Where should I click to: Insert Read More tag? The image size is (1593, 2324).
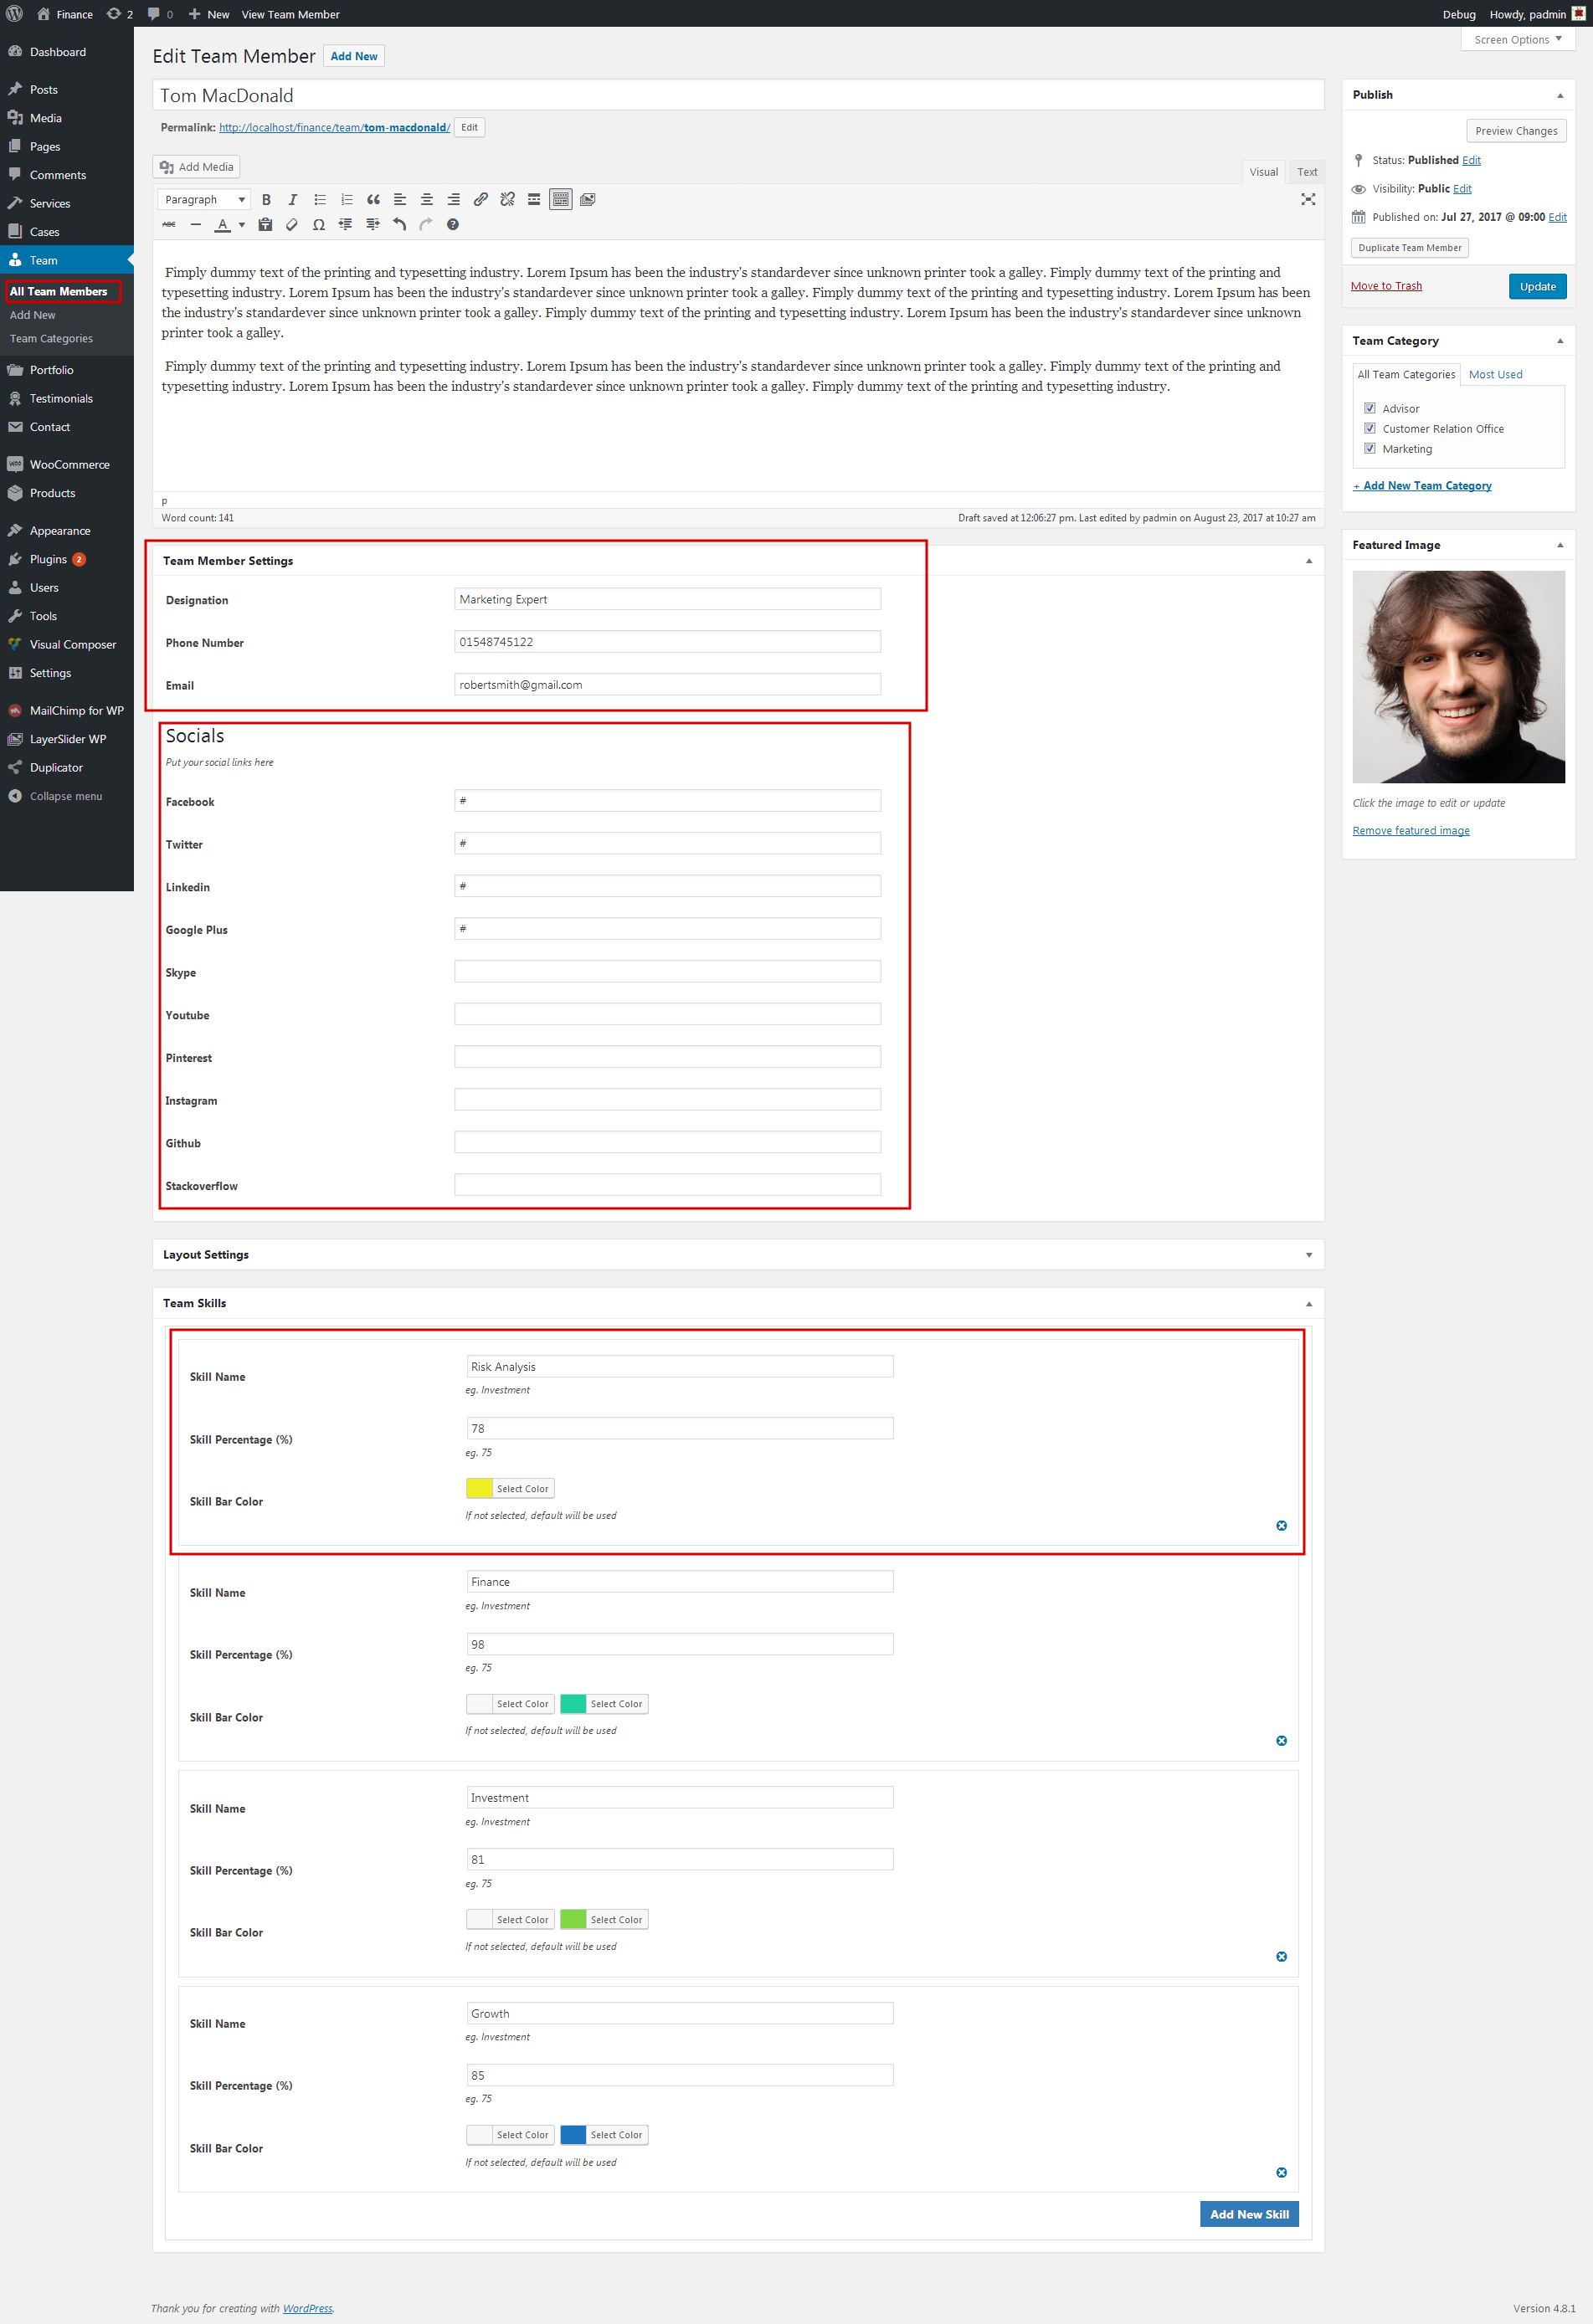click(534, 200)
